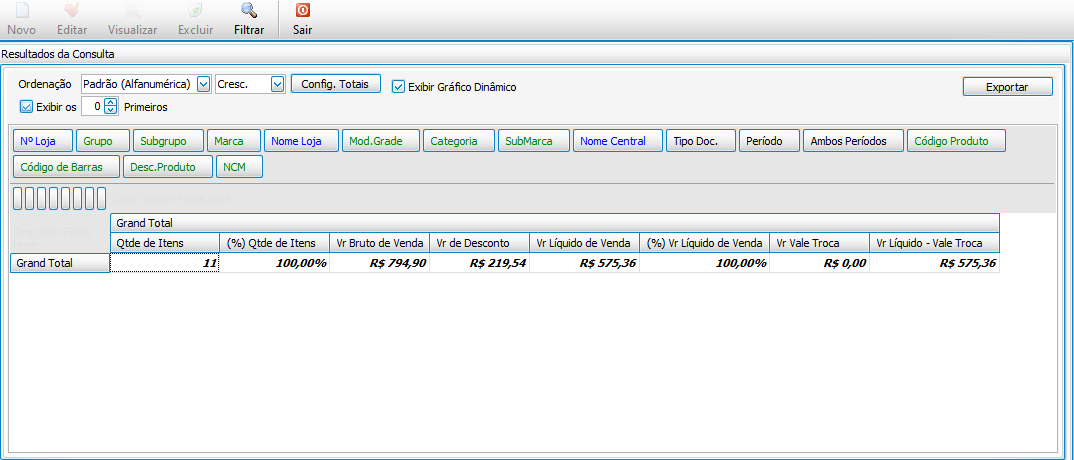Click the Grand Total row header

[x=60, y=263]
